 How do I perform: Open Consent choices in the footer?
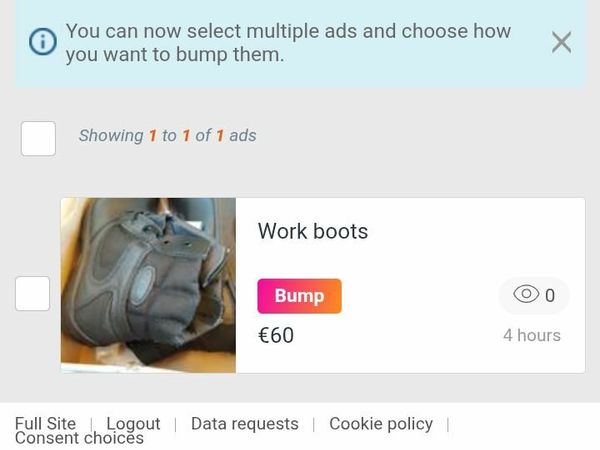pos(79,439)
